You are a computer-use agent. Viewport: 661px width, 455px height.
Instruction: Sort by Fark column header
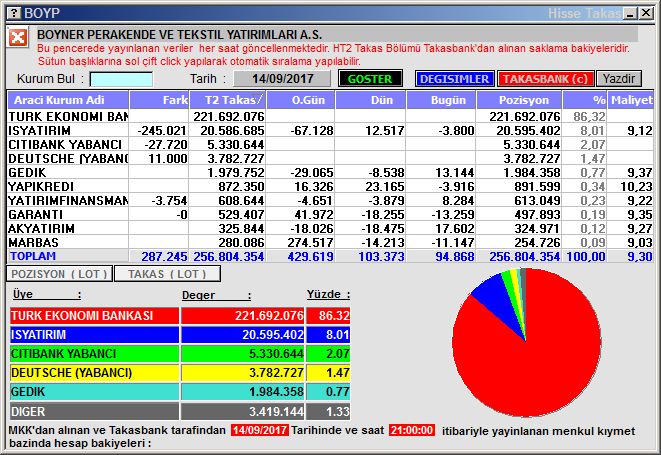tap(159, 100)
